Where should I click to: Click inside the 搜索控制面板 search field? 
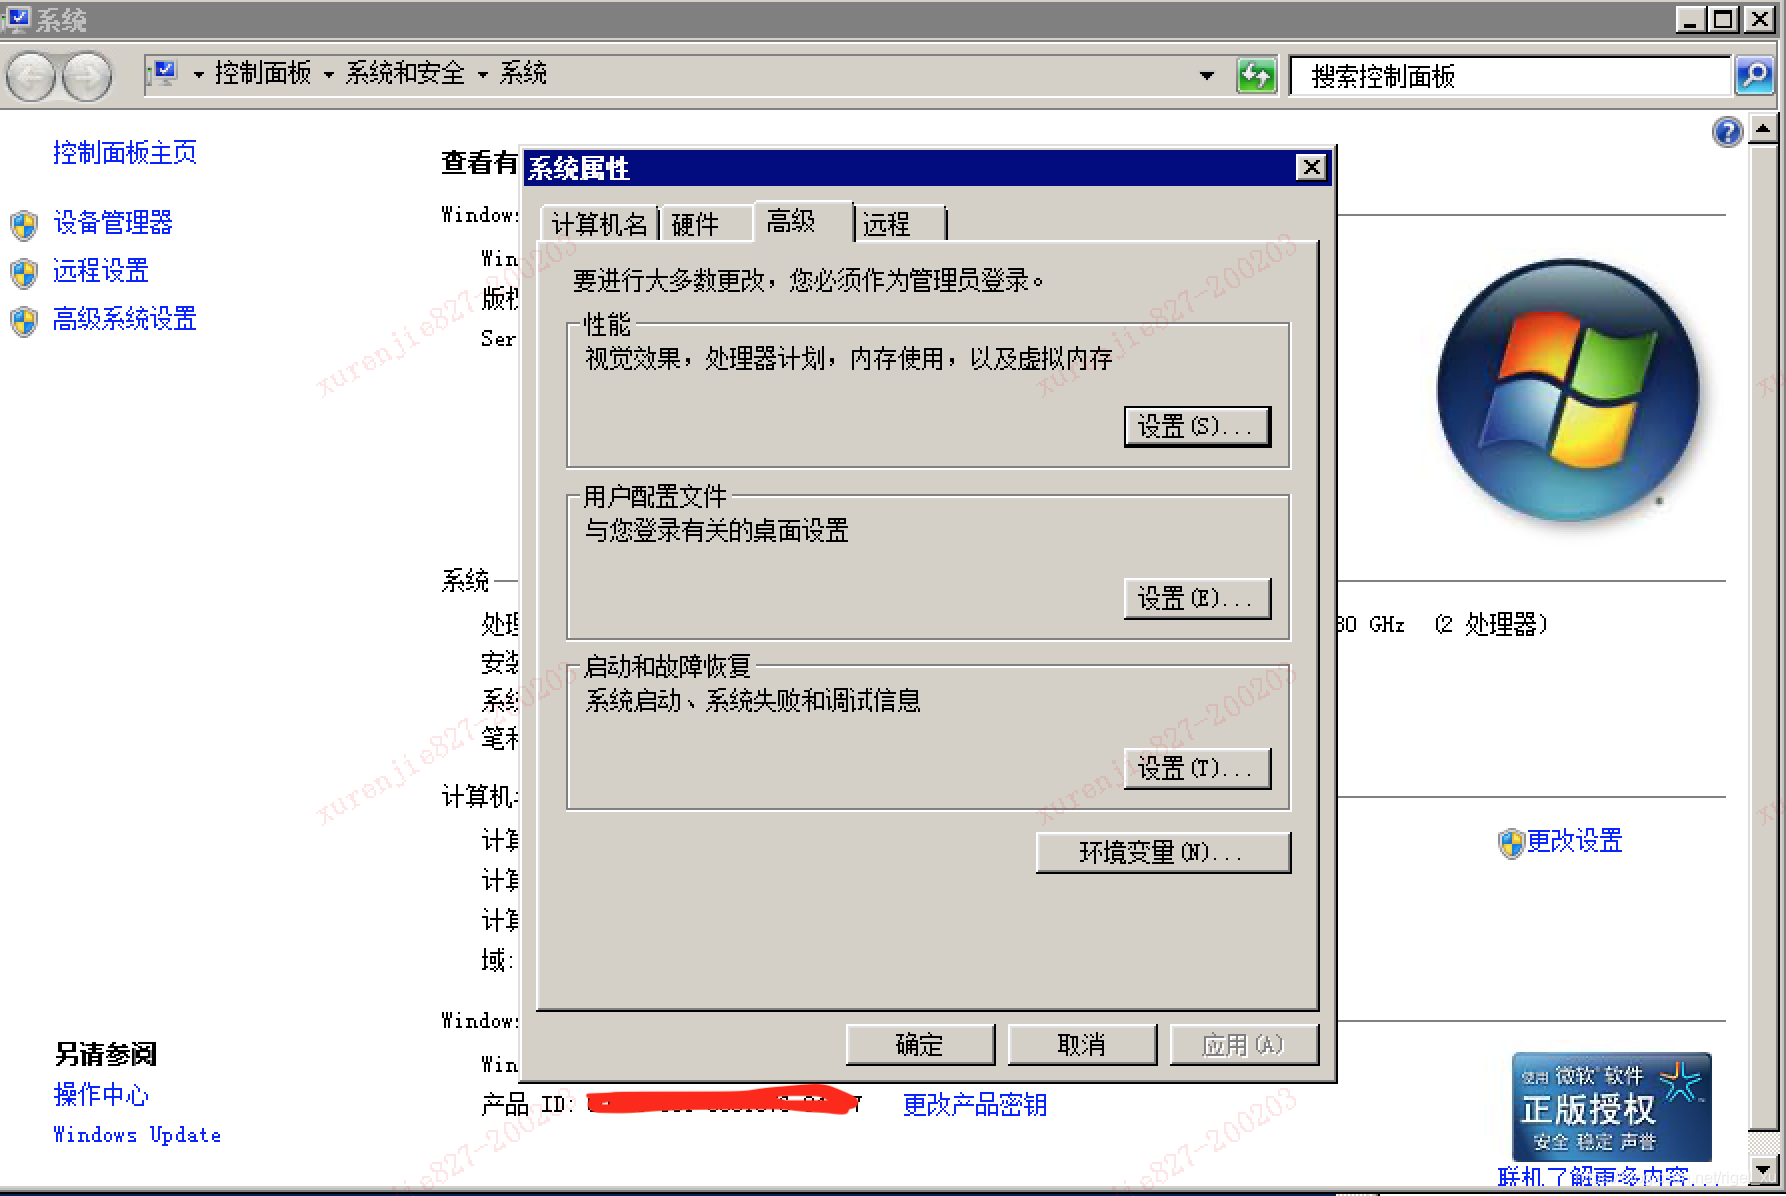(x=1500, y=75)
